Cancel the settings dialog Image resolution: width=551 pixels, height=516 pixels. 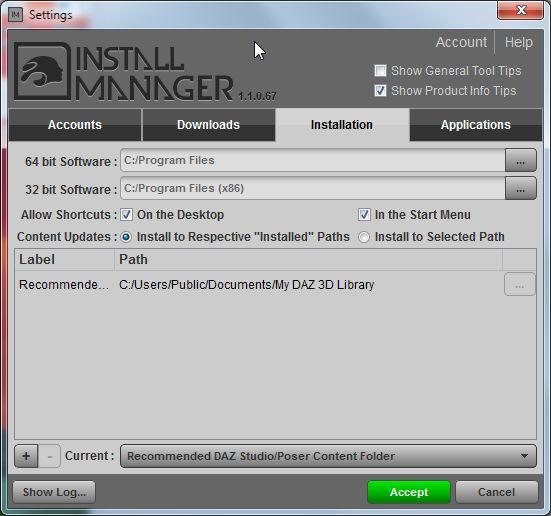497,492
